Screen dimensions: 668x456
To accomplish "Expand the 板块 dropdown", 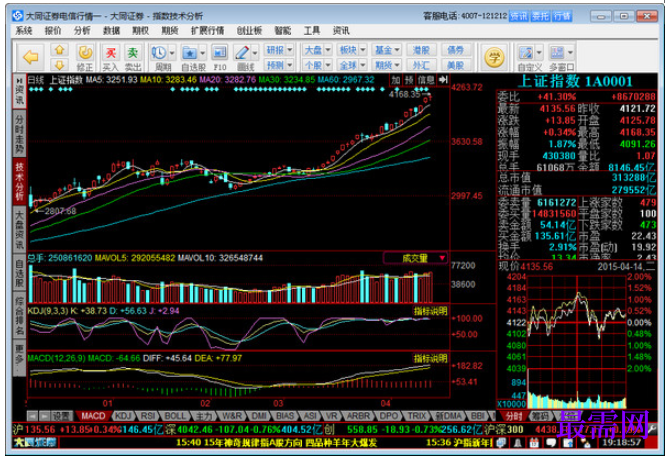I will 363,50.
